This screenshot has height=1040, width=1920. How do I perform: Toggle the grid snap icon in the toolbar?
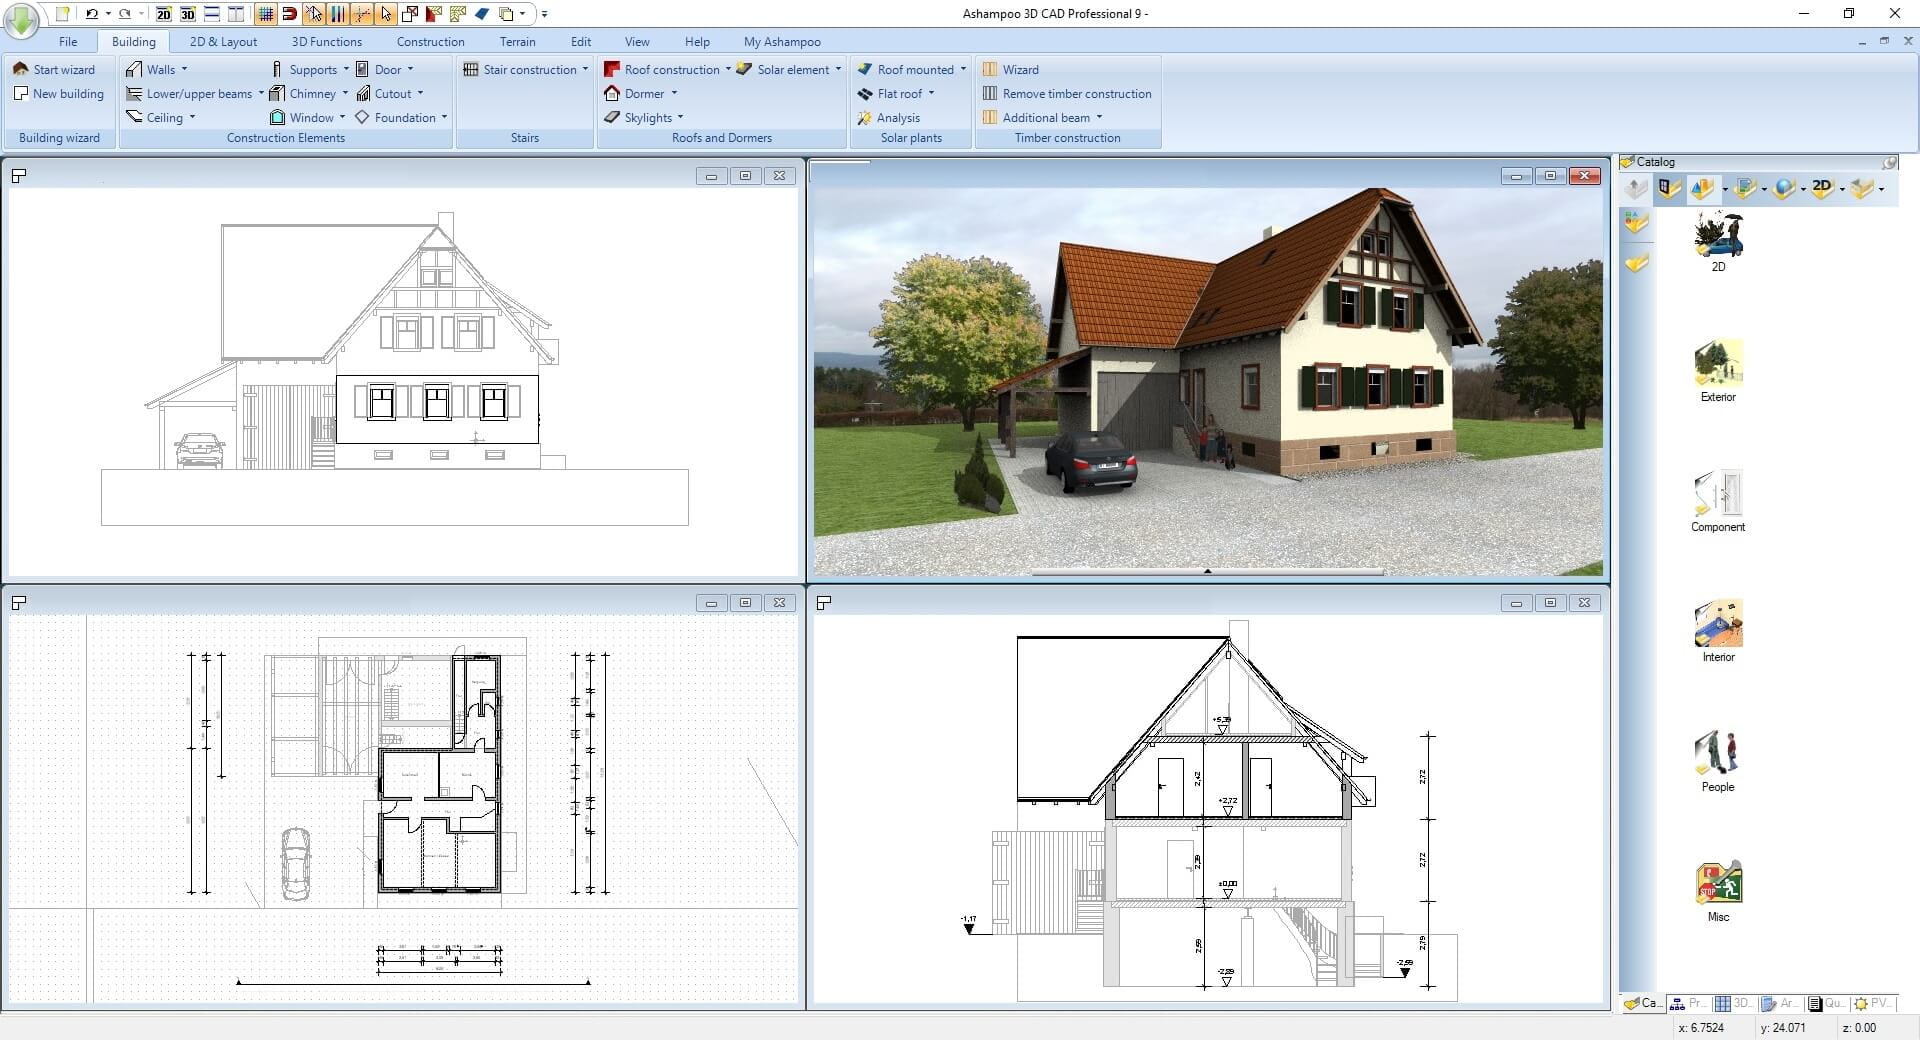click(x=265, y=14)
